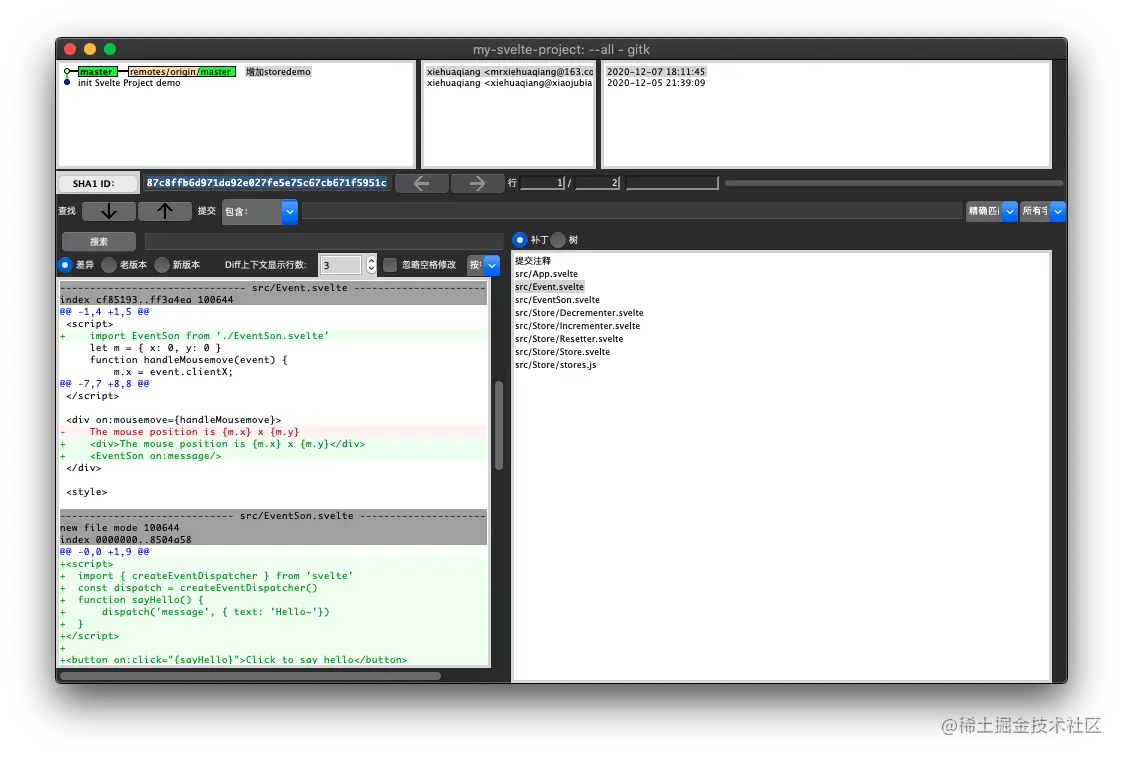The image size is (1123, 757).
Task: Click the progress bar beside row fields
Action: pyautogui.click(x=893, y=183)
